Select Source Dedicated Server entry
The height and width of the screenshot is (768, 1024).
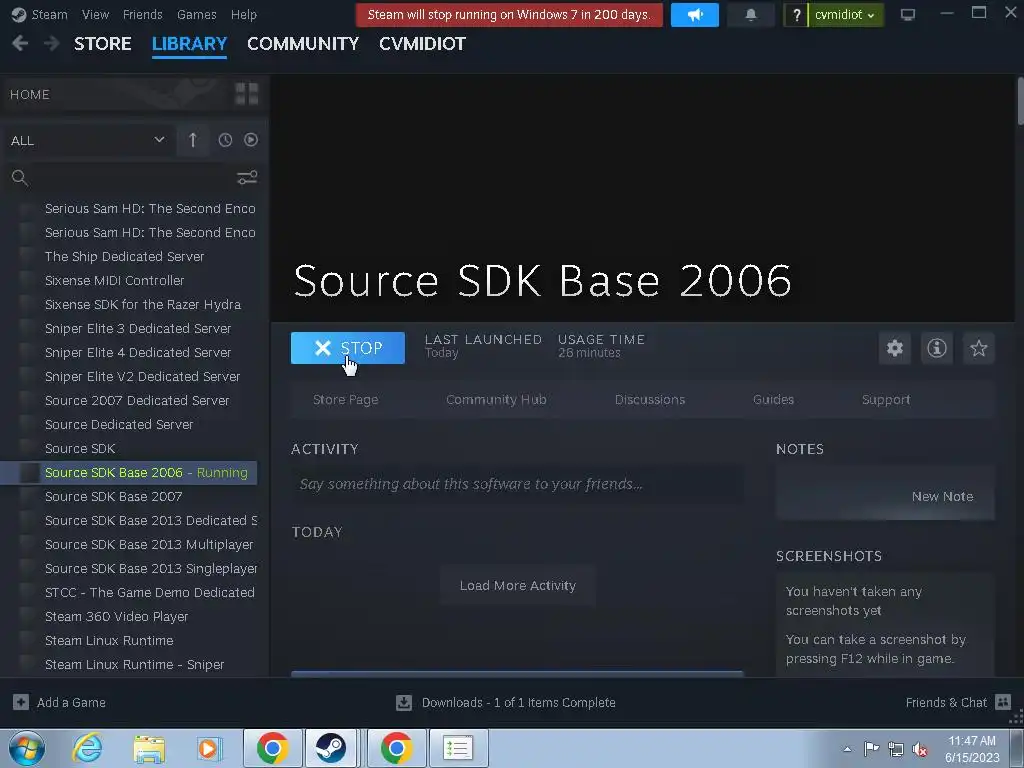pos(119,424)
